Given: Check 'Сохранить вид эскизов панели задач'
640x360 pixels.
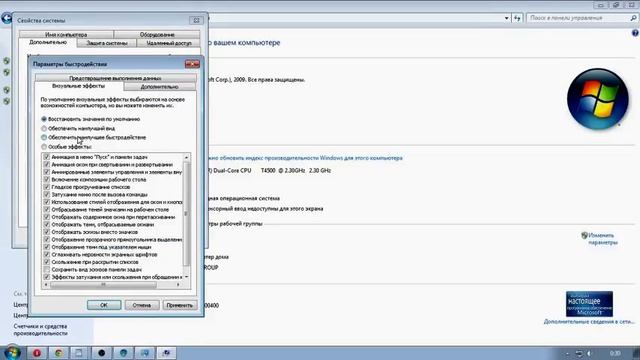Looking at the screenshot, I should pyautogui.click(x=47, y=270).
